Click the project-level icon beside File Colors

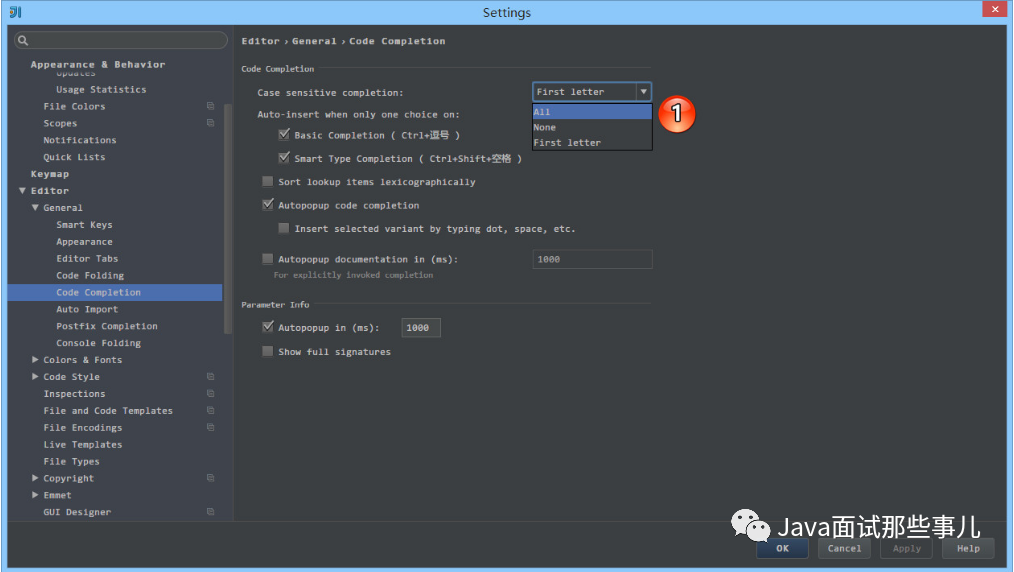click(210, 106)
